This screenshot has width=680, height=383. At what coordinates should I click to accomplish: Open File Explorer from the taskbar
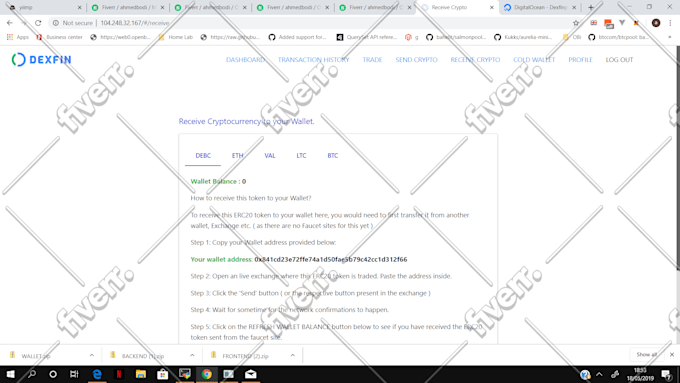pos(141,374)
